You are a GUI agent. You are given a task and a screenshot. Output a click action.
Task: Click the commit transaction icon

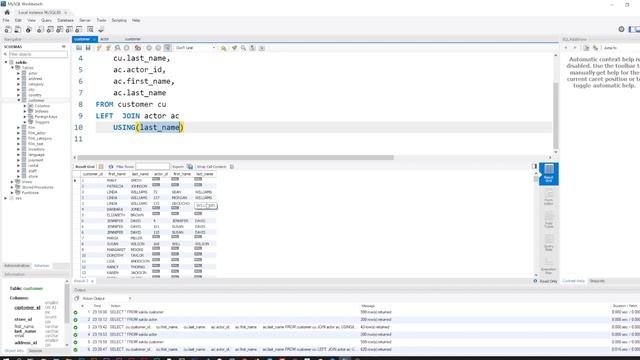click(x=149, y=48)
